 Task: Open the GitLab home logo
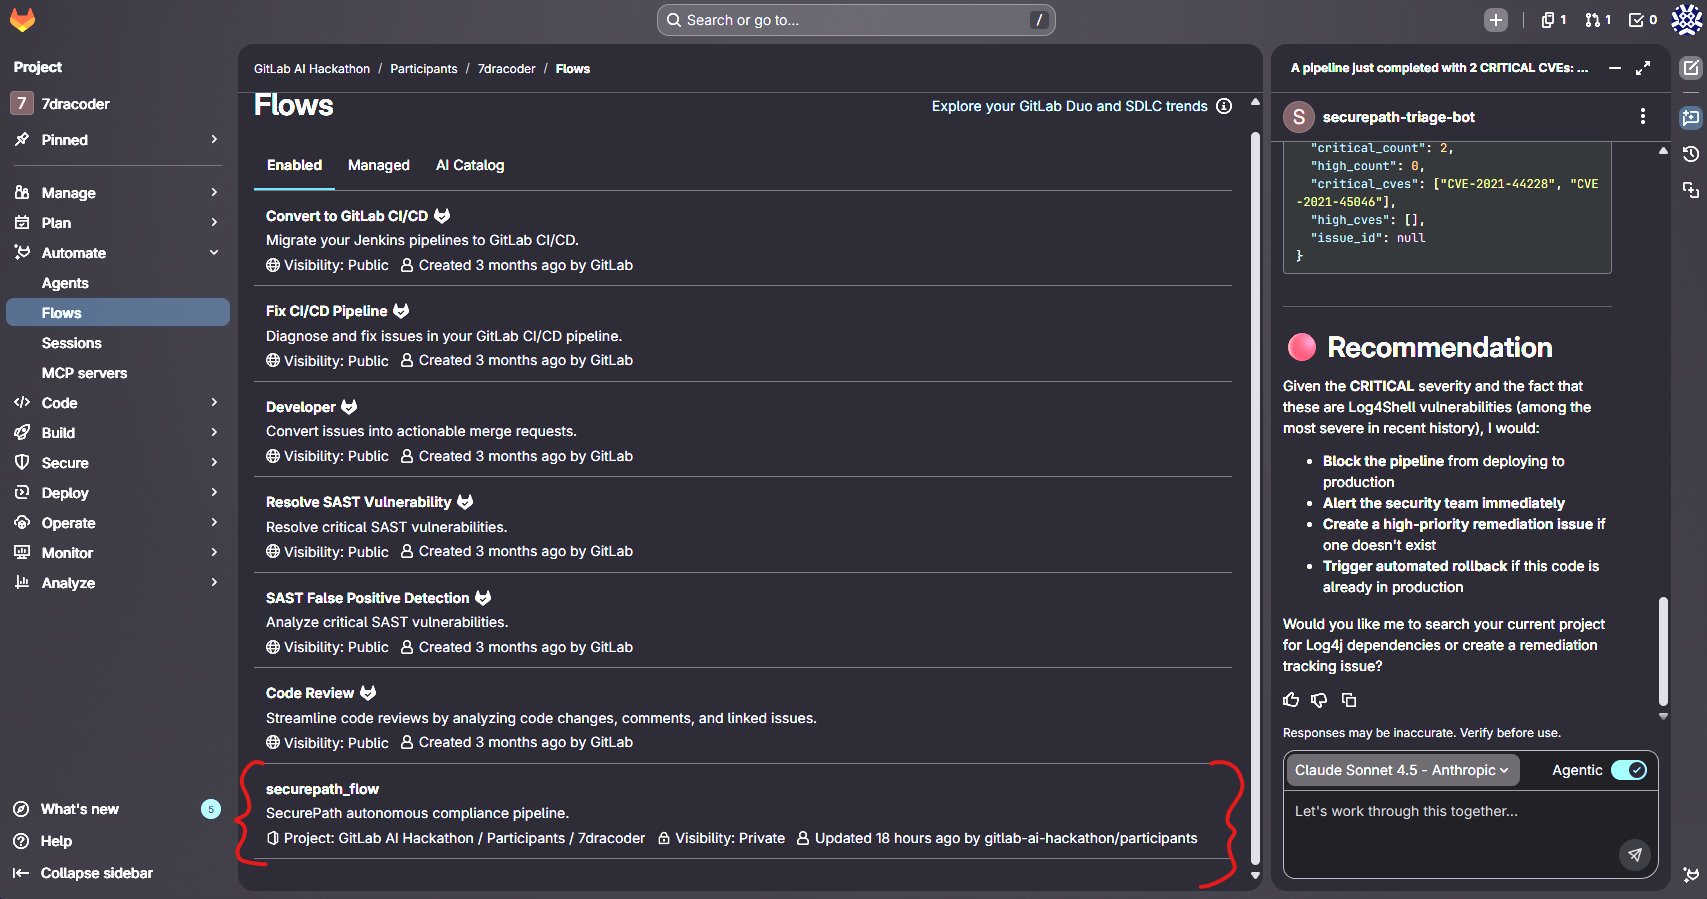22,19
